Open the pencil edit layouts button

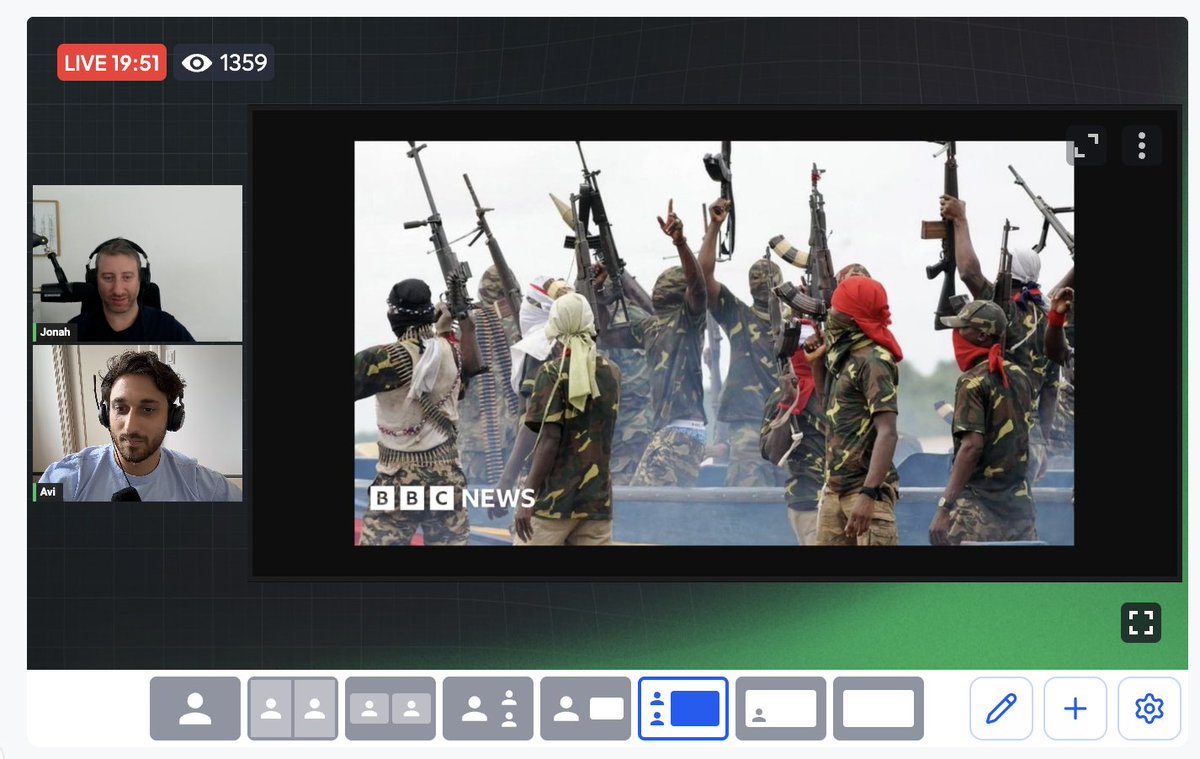tap(1001, 708)
